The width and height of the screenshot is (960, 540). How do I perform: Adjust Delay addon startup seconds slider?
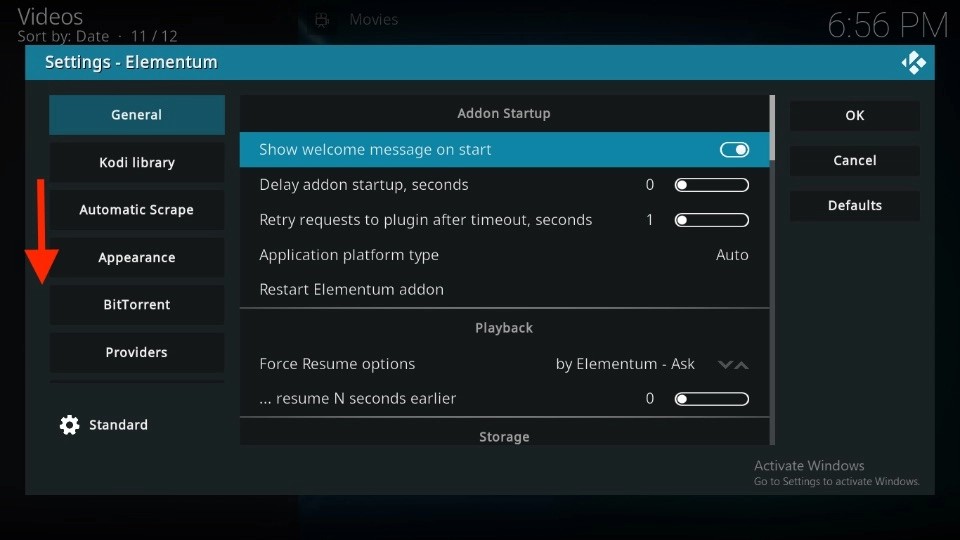[711, 185]
